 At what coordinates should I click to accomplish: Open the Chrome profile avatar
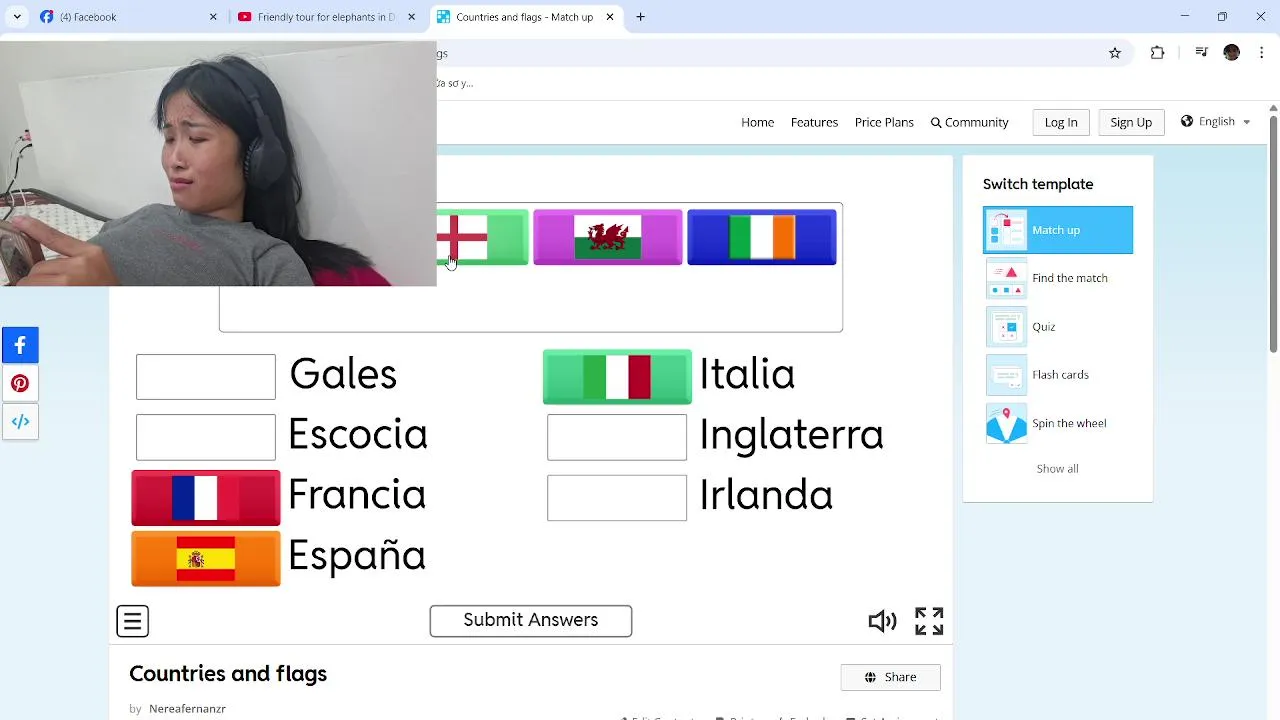coord(1231,53)
